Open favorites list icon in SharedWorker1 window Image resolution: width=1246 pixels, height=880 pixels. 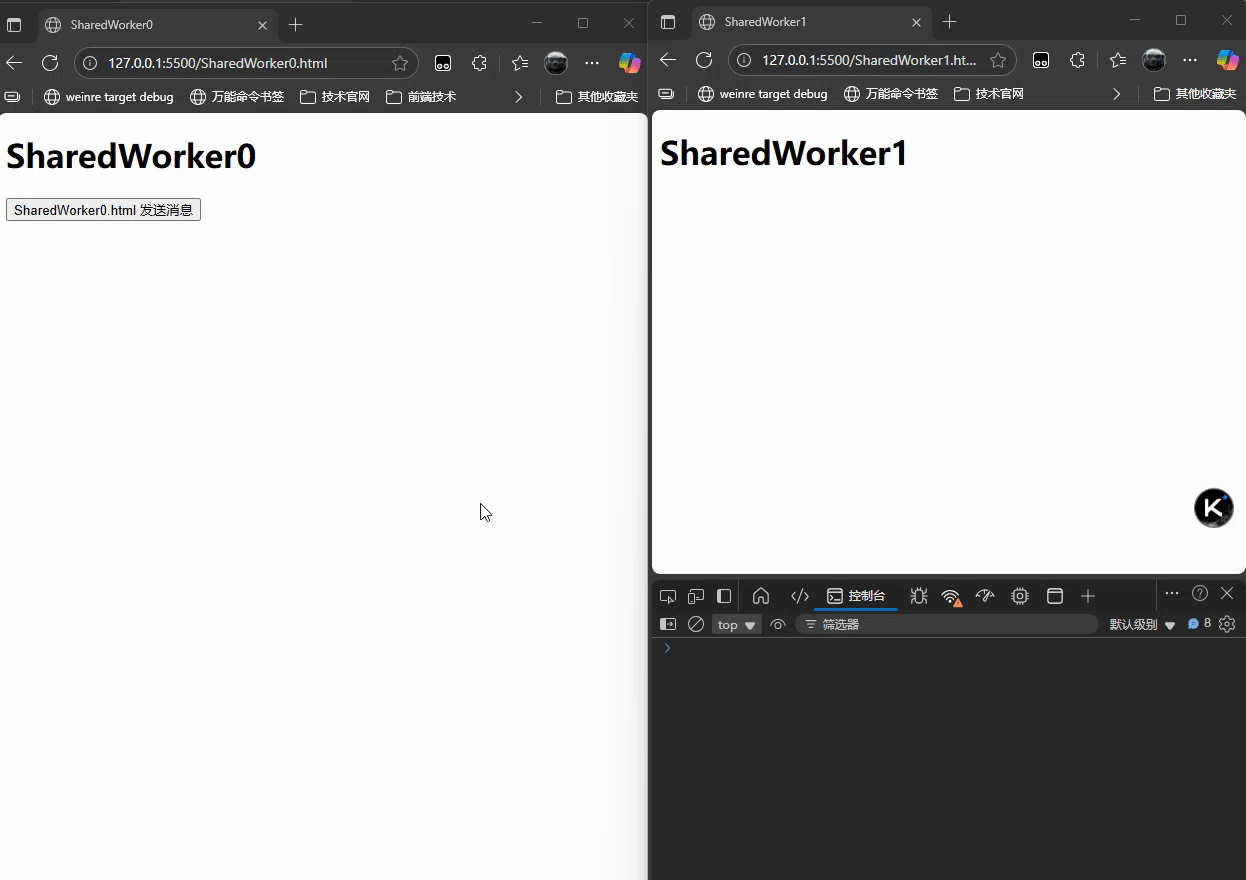[x=1118, y=60]
